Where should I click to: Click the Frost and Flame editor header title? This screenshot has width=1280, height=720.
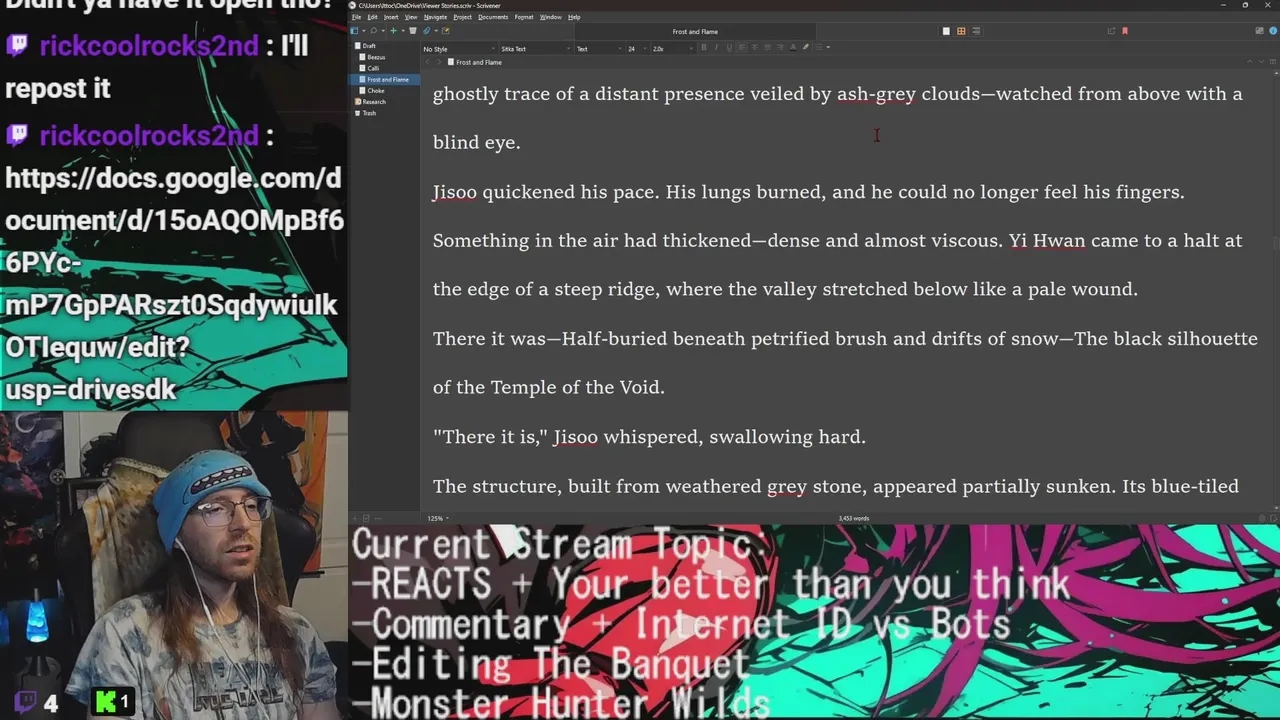point(479,62)
